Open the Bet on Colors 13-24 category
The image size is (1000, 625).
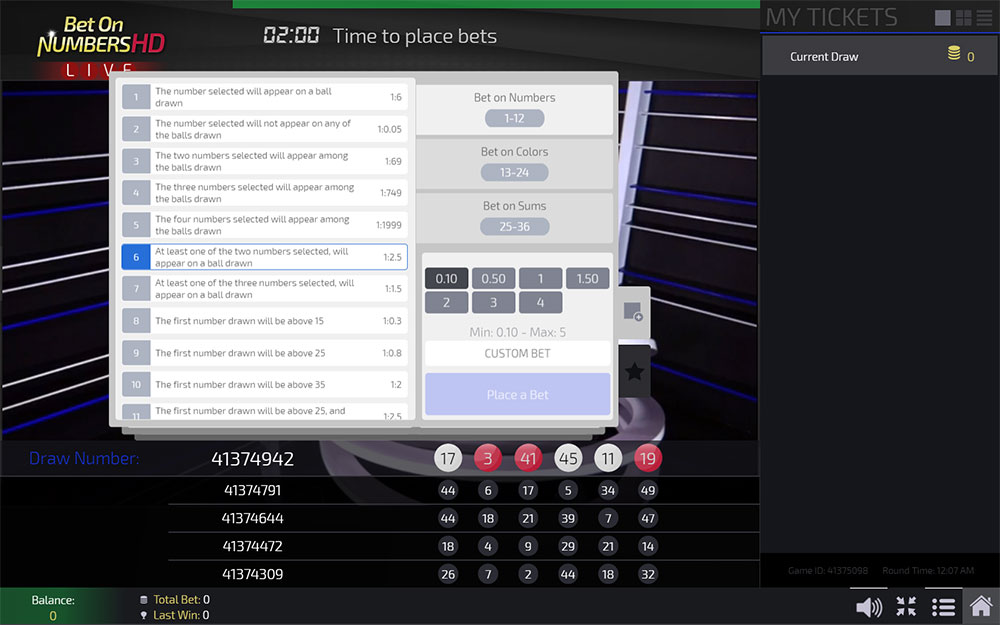click(514, 163)
